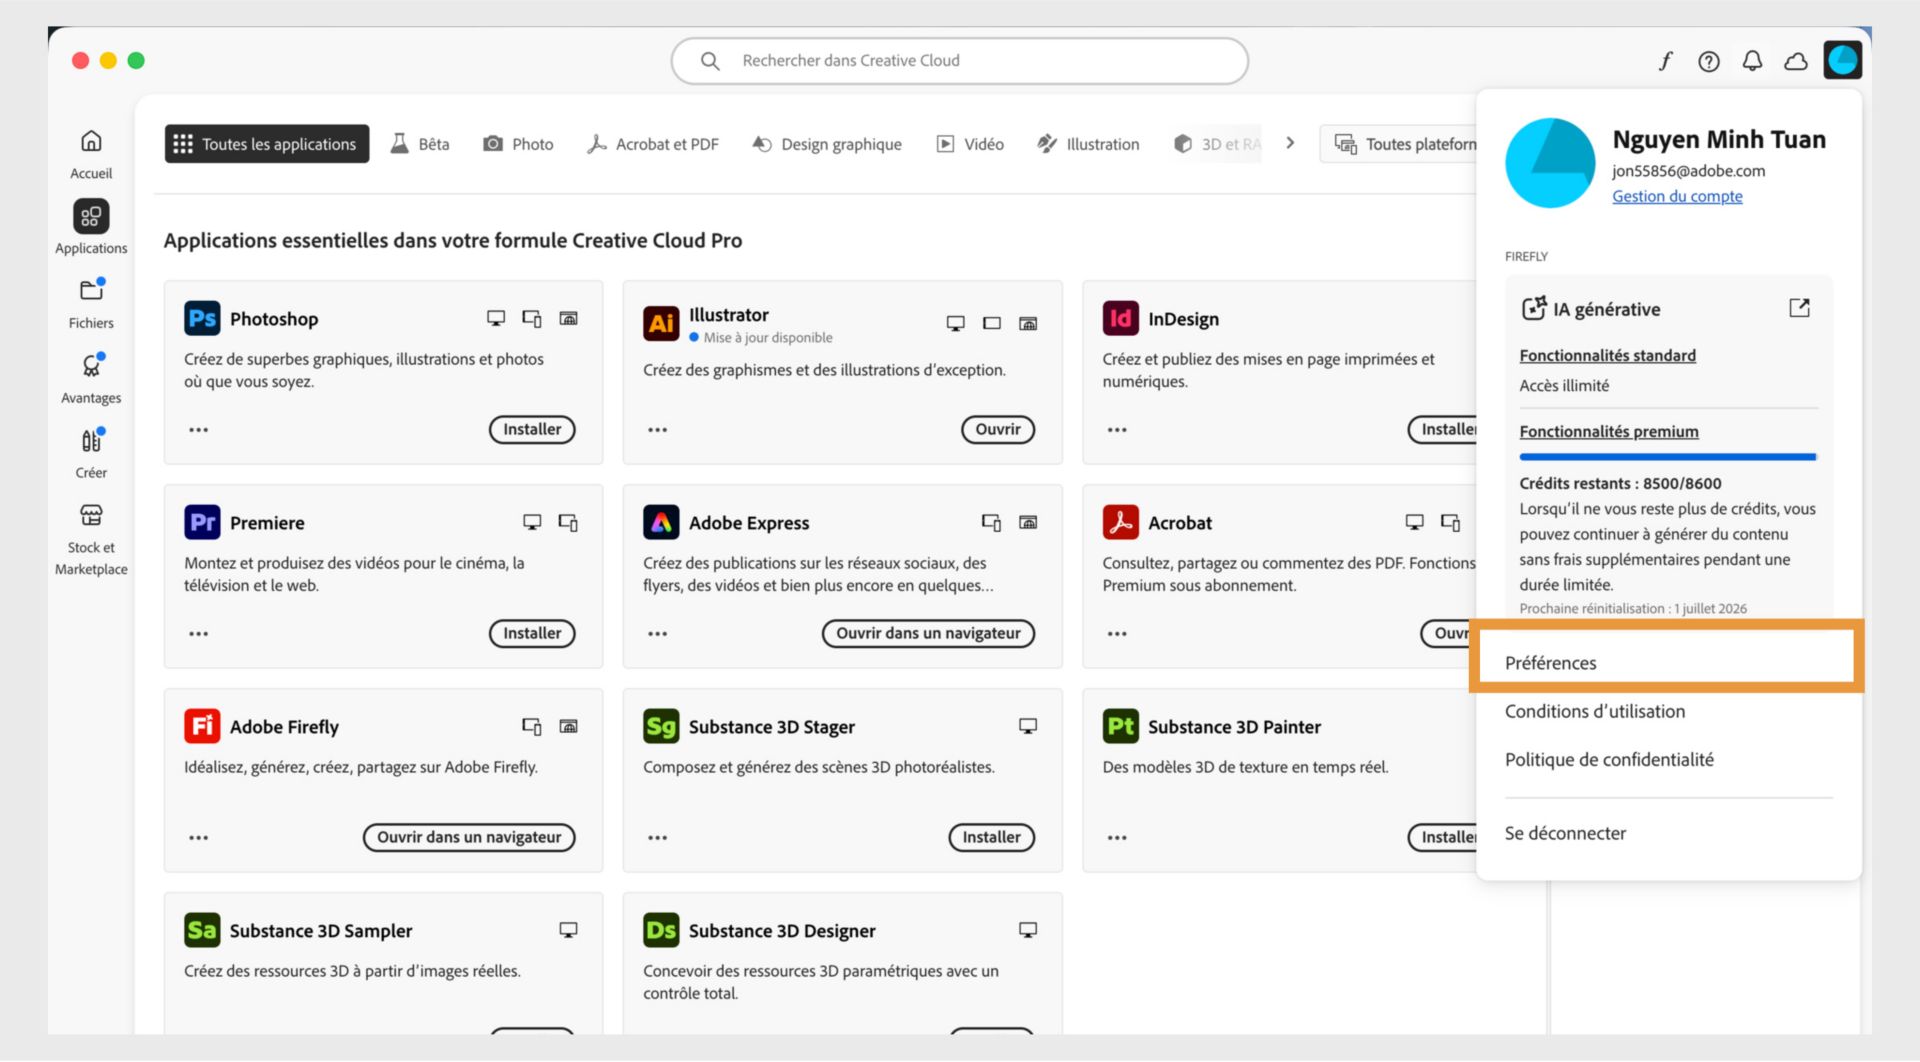Click the Premiere Pr app icon

[202, 522]
